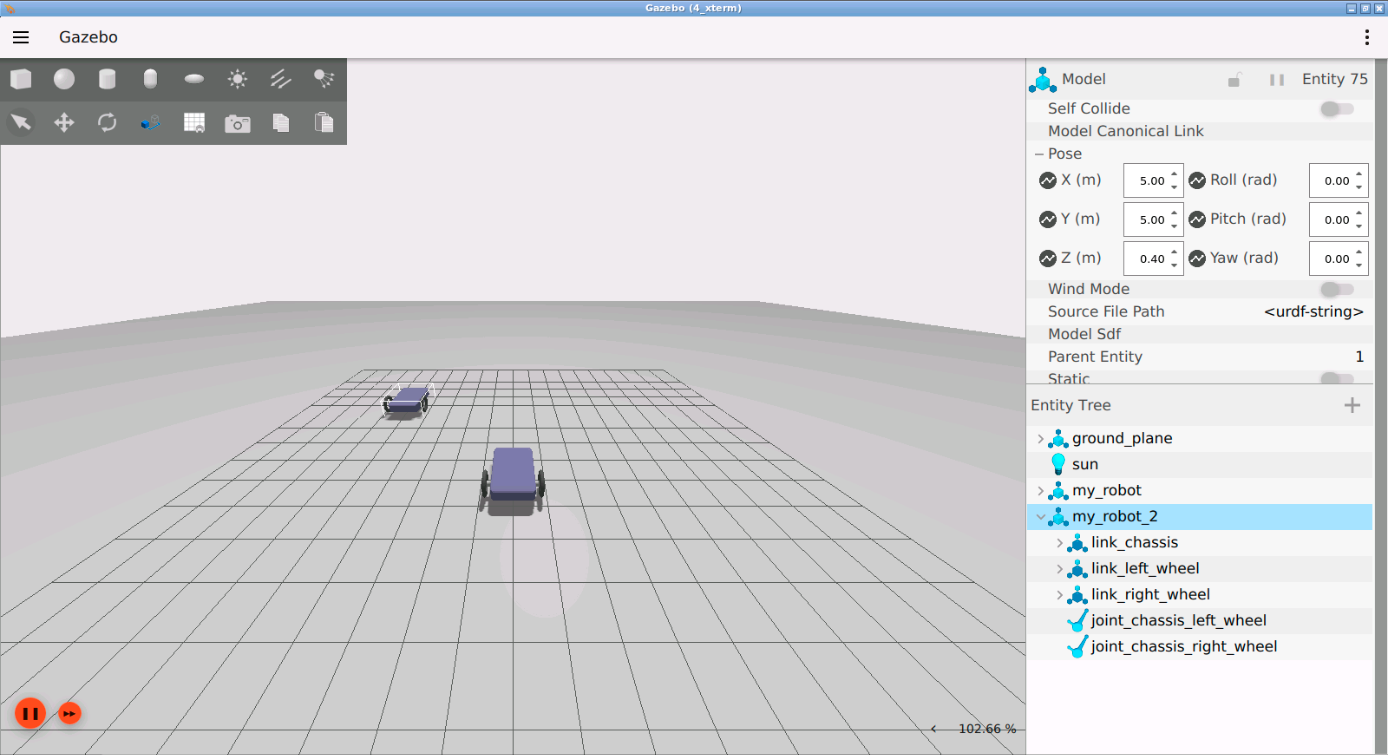Choose the translate mode tool
Screen dimensions: 1388x755
pos(64,122)
